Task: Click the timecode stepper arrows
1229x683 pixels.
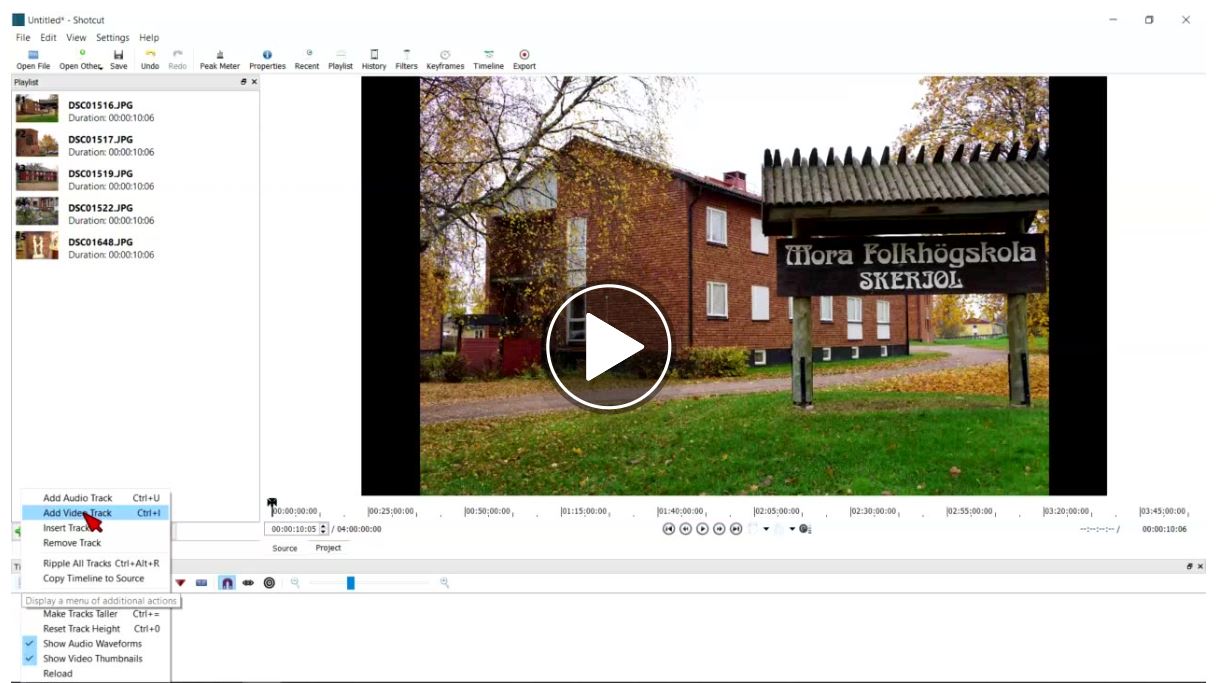Action: point(323,529)
